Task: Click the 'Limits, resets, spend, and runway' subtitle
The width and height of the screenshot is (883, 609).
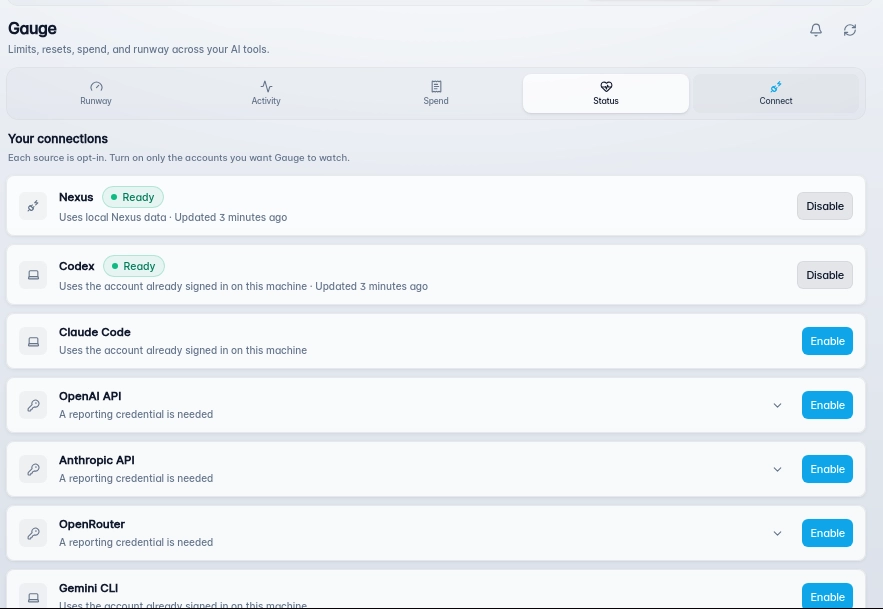Action: [x=139, y=50]
